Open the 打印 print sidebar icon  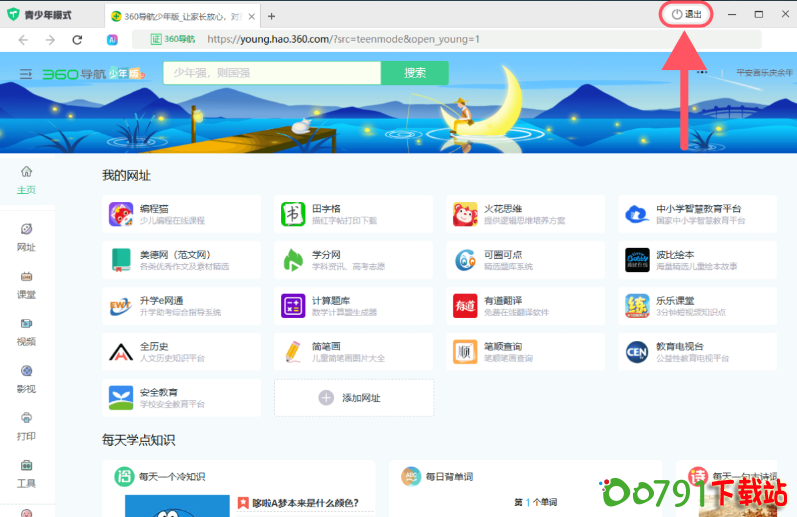point(26,425)
